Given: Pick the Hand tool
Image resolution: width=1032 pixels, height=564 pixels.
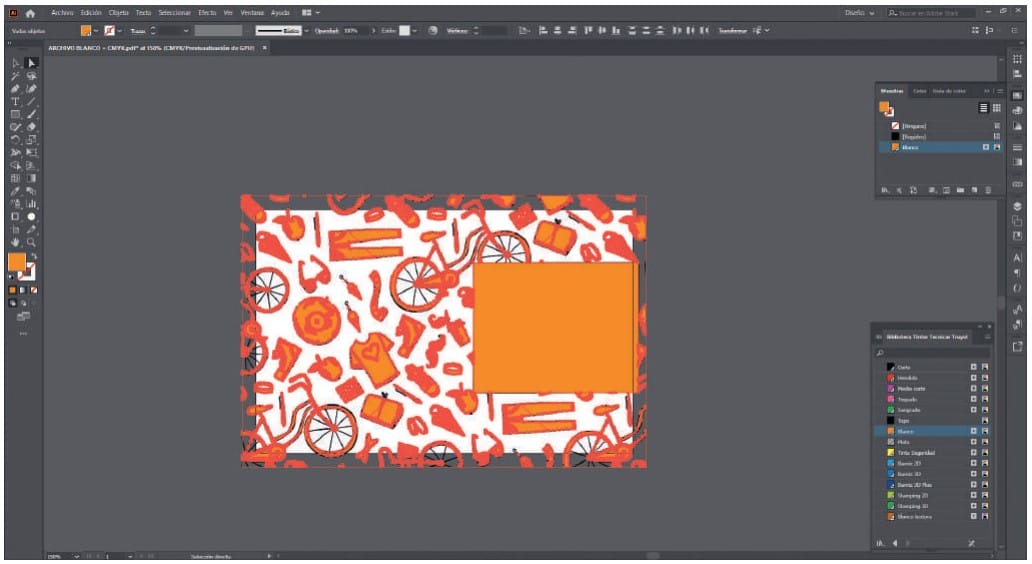Looking at the screenshot, I should point(15,241).
